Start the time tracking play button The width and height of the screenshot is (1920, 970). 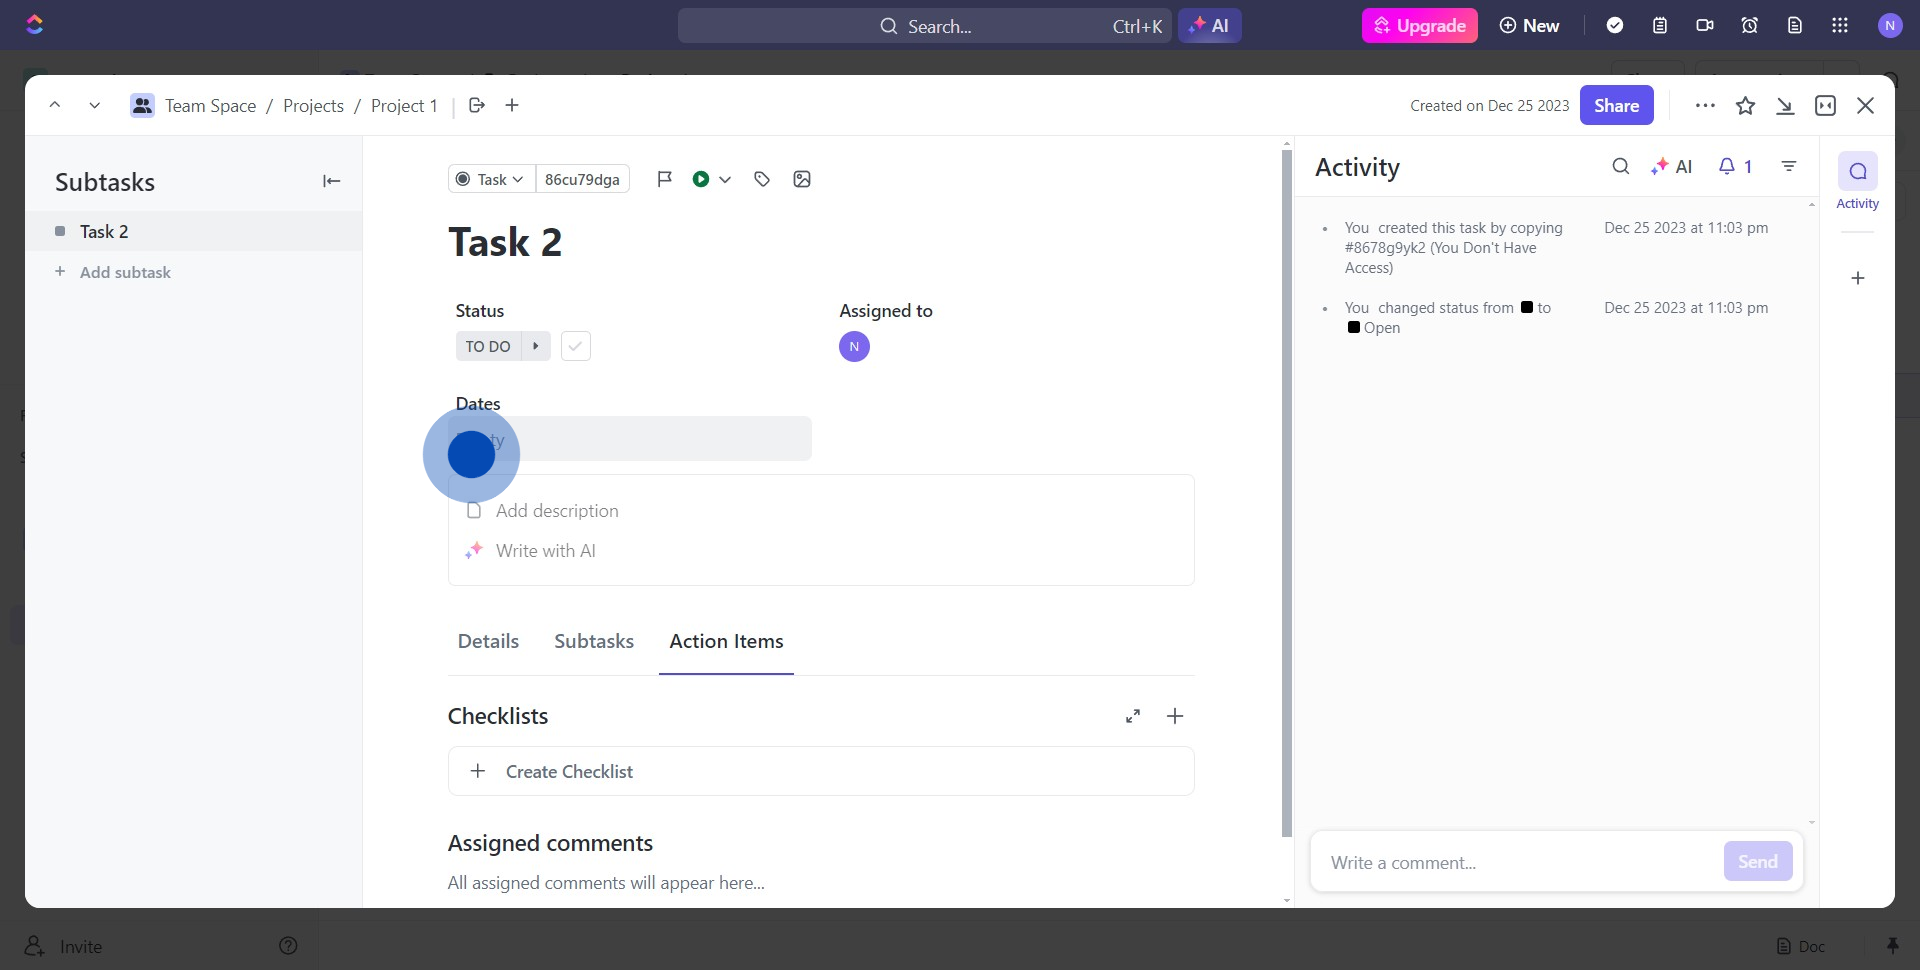pos(701,179)
